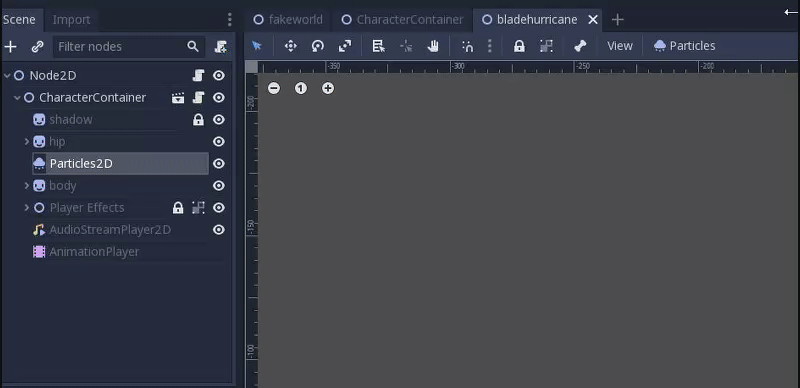Expand the hip node
The height and width of the screenshot is (388, 800).
[x=27, y=141]
